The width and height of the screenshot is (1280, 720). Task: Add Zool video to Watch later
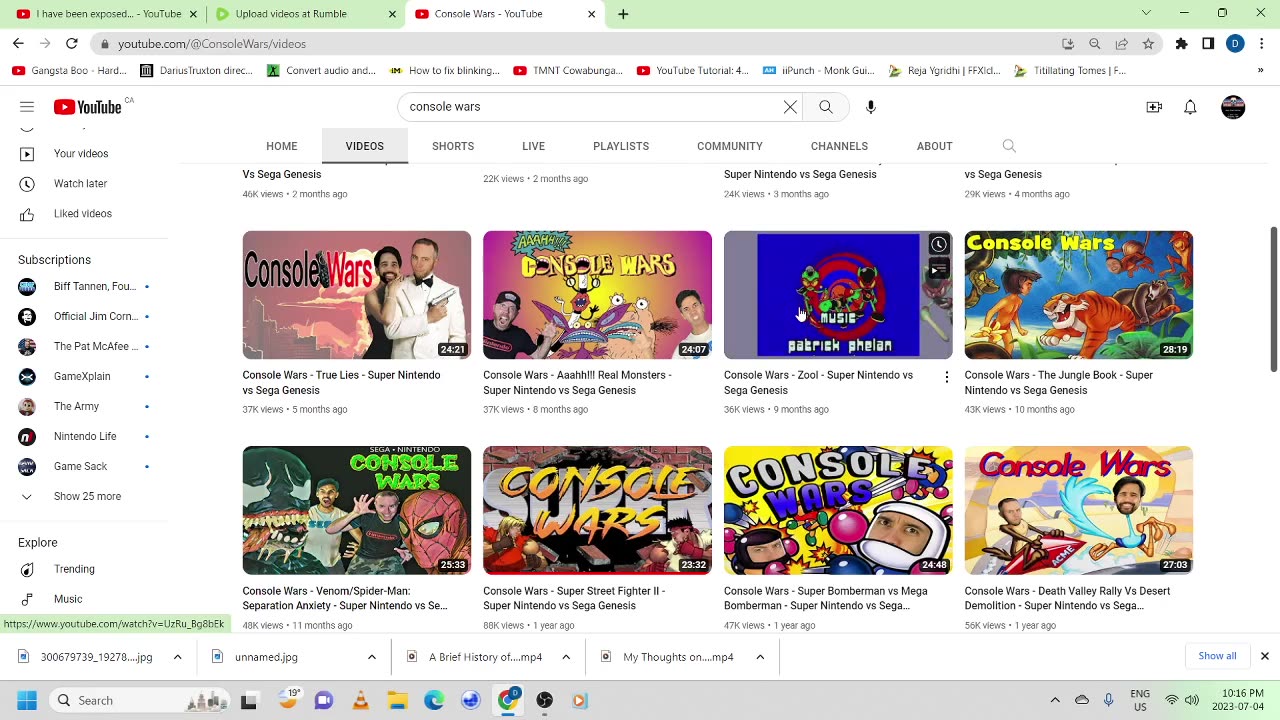click(938, 245)
